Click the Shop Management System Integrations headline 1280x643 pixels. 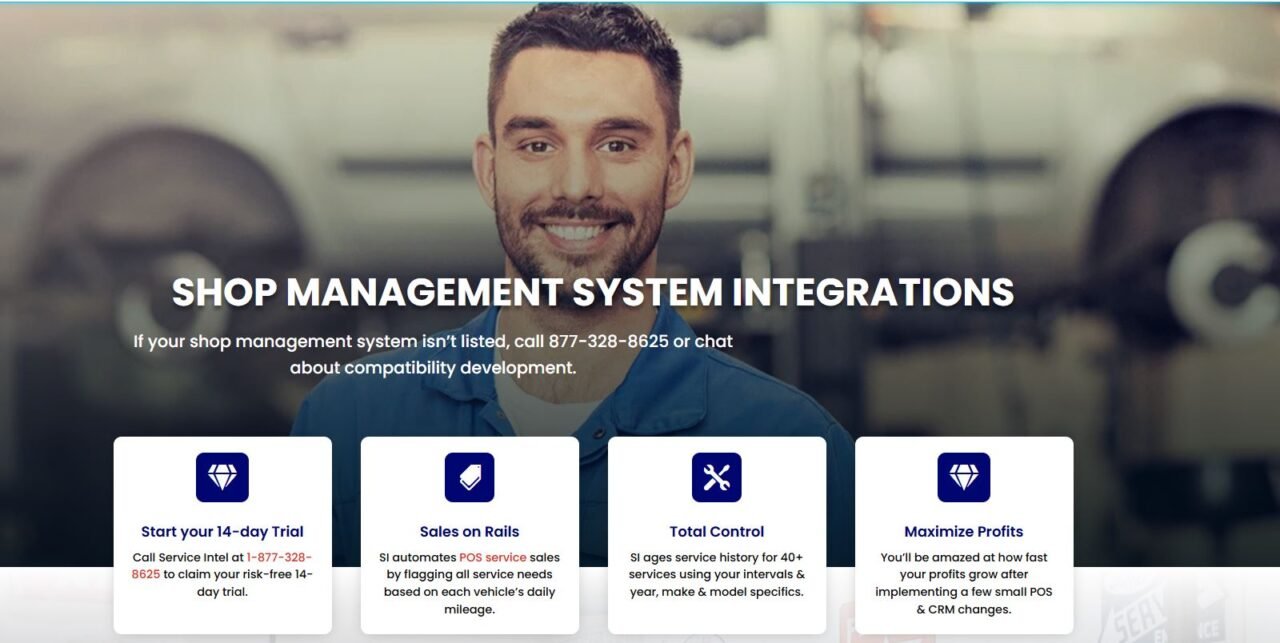(x=593, y=292)
